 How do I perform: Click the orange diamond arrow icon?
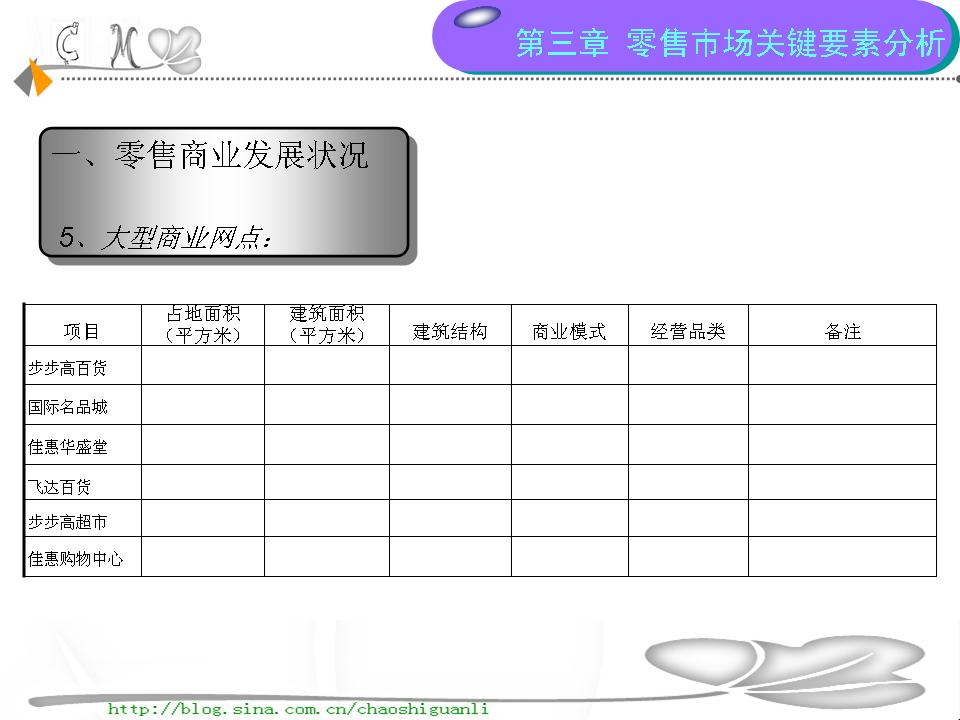tap(38, 78)
